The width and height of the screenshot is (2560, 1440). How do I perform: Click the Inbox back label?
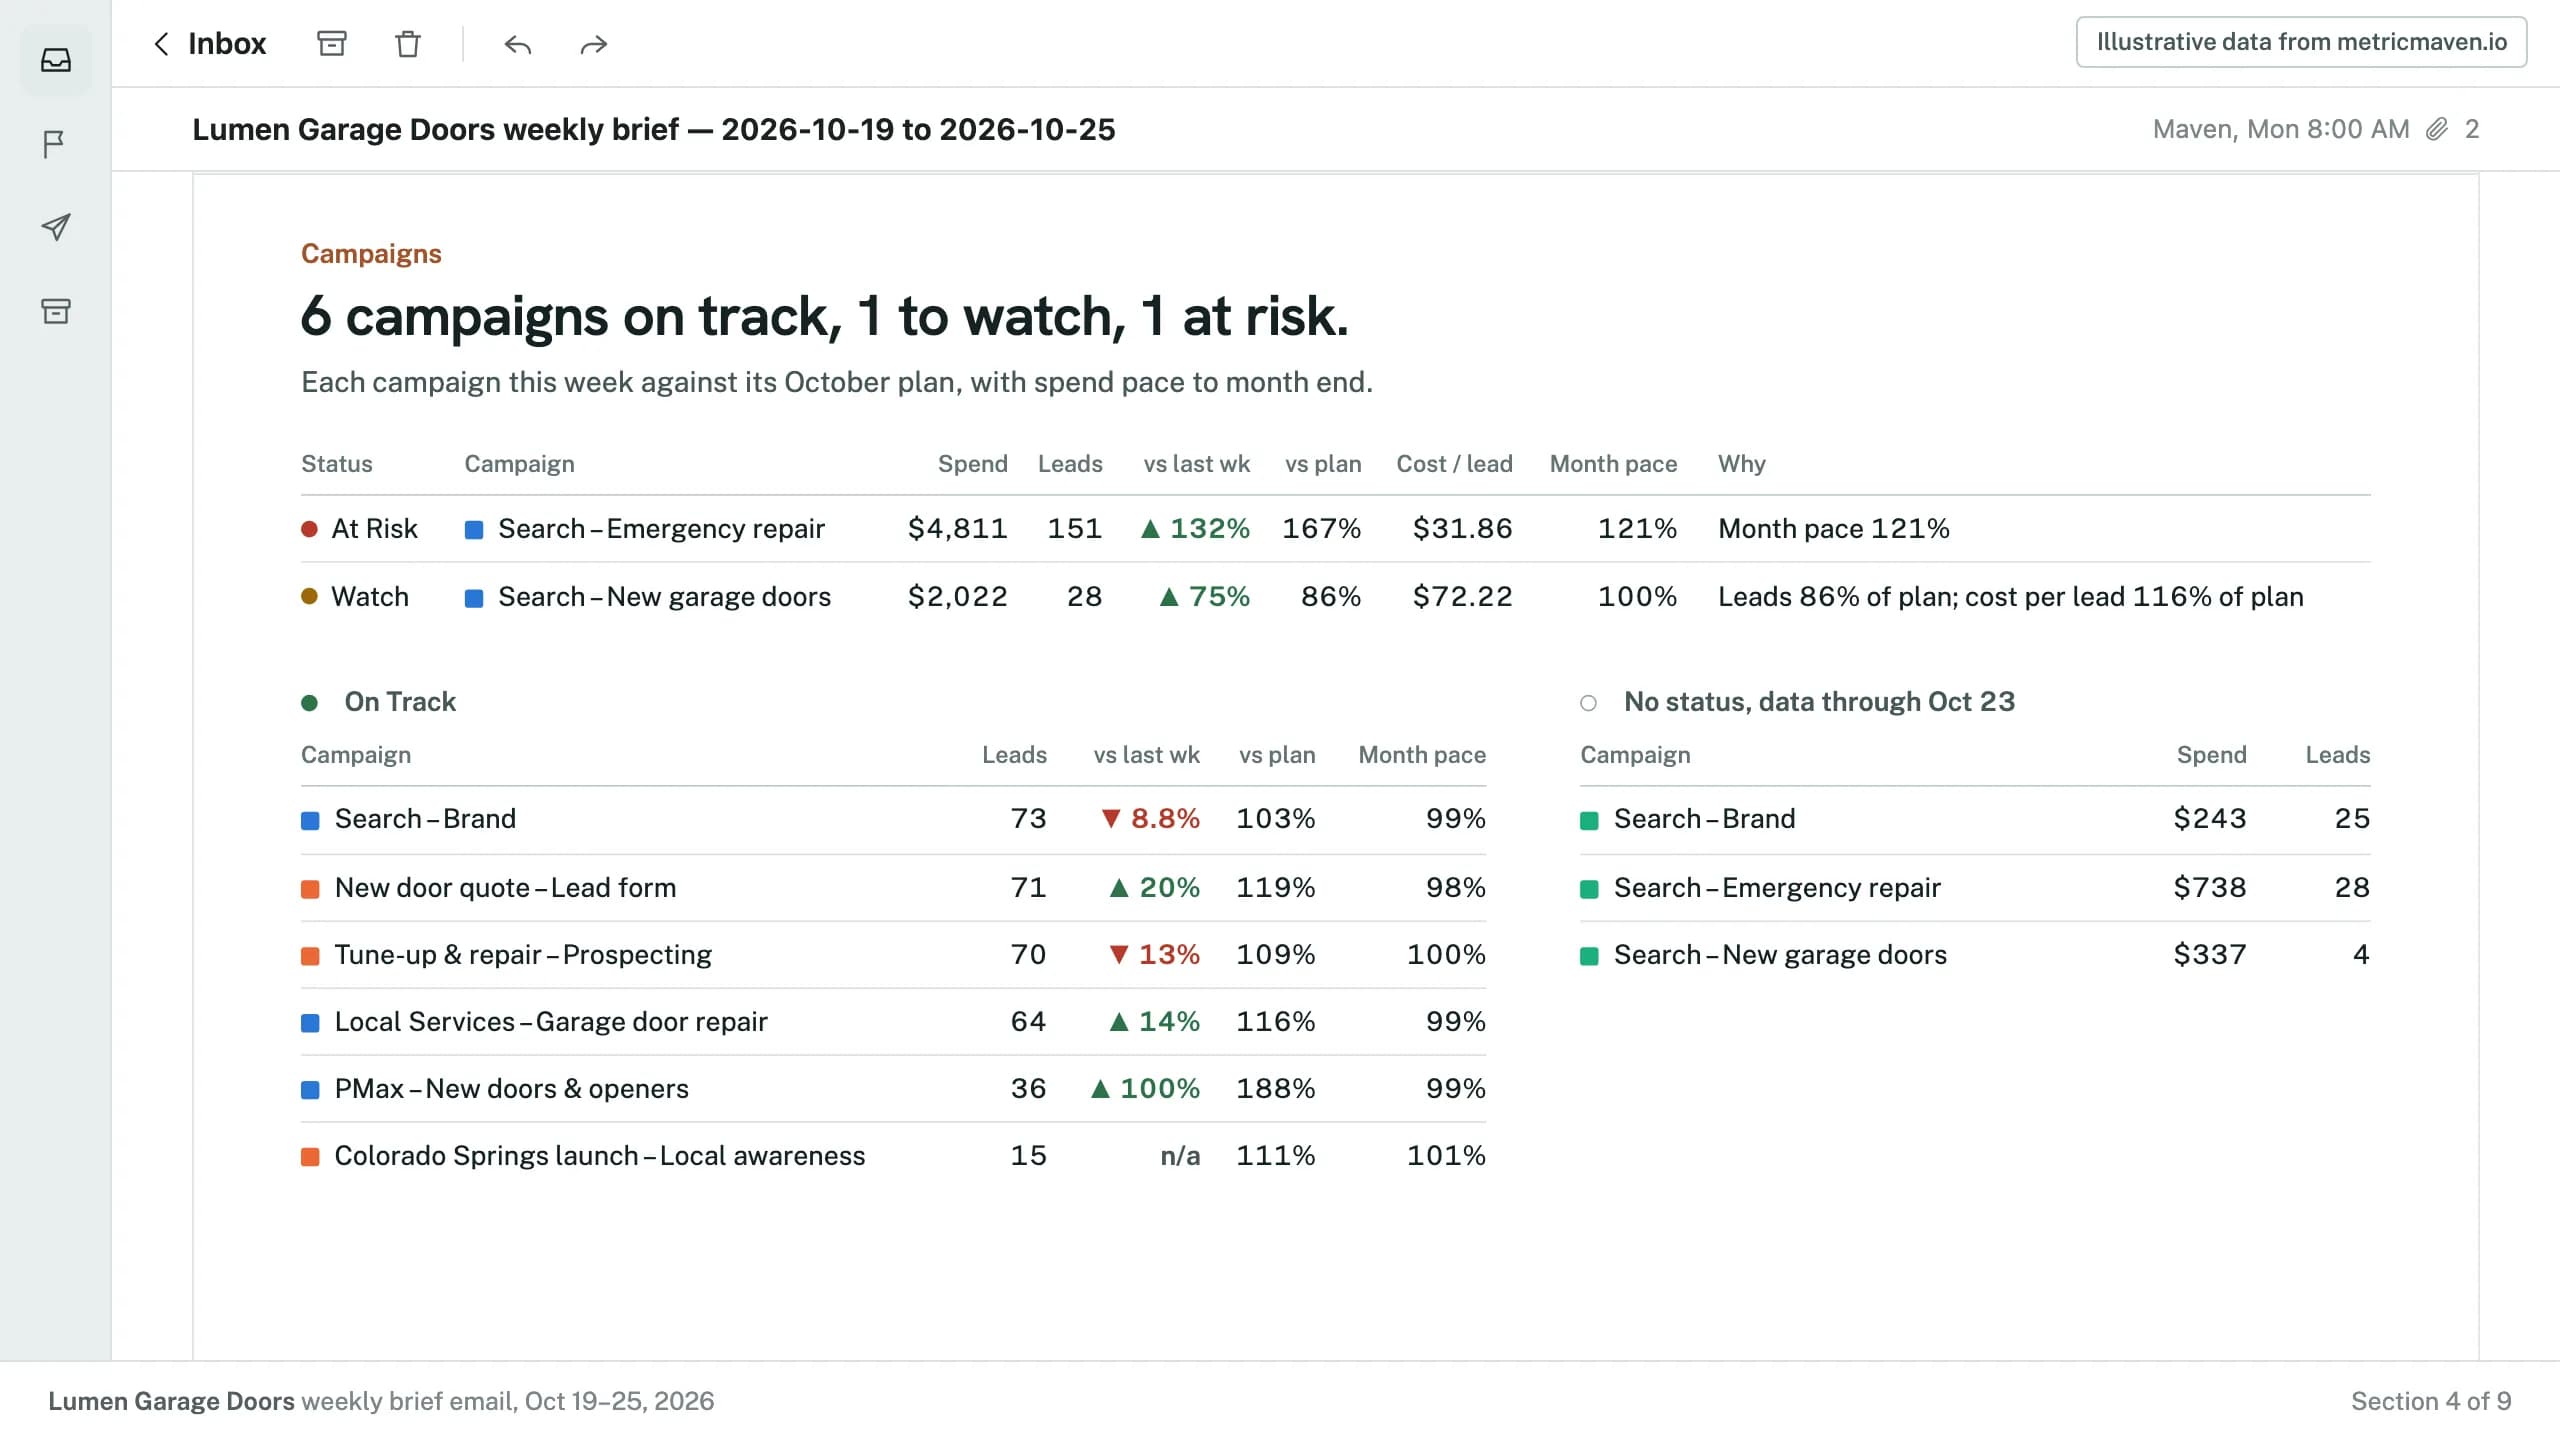pyautogui.click(x=227, y=44)
